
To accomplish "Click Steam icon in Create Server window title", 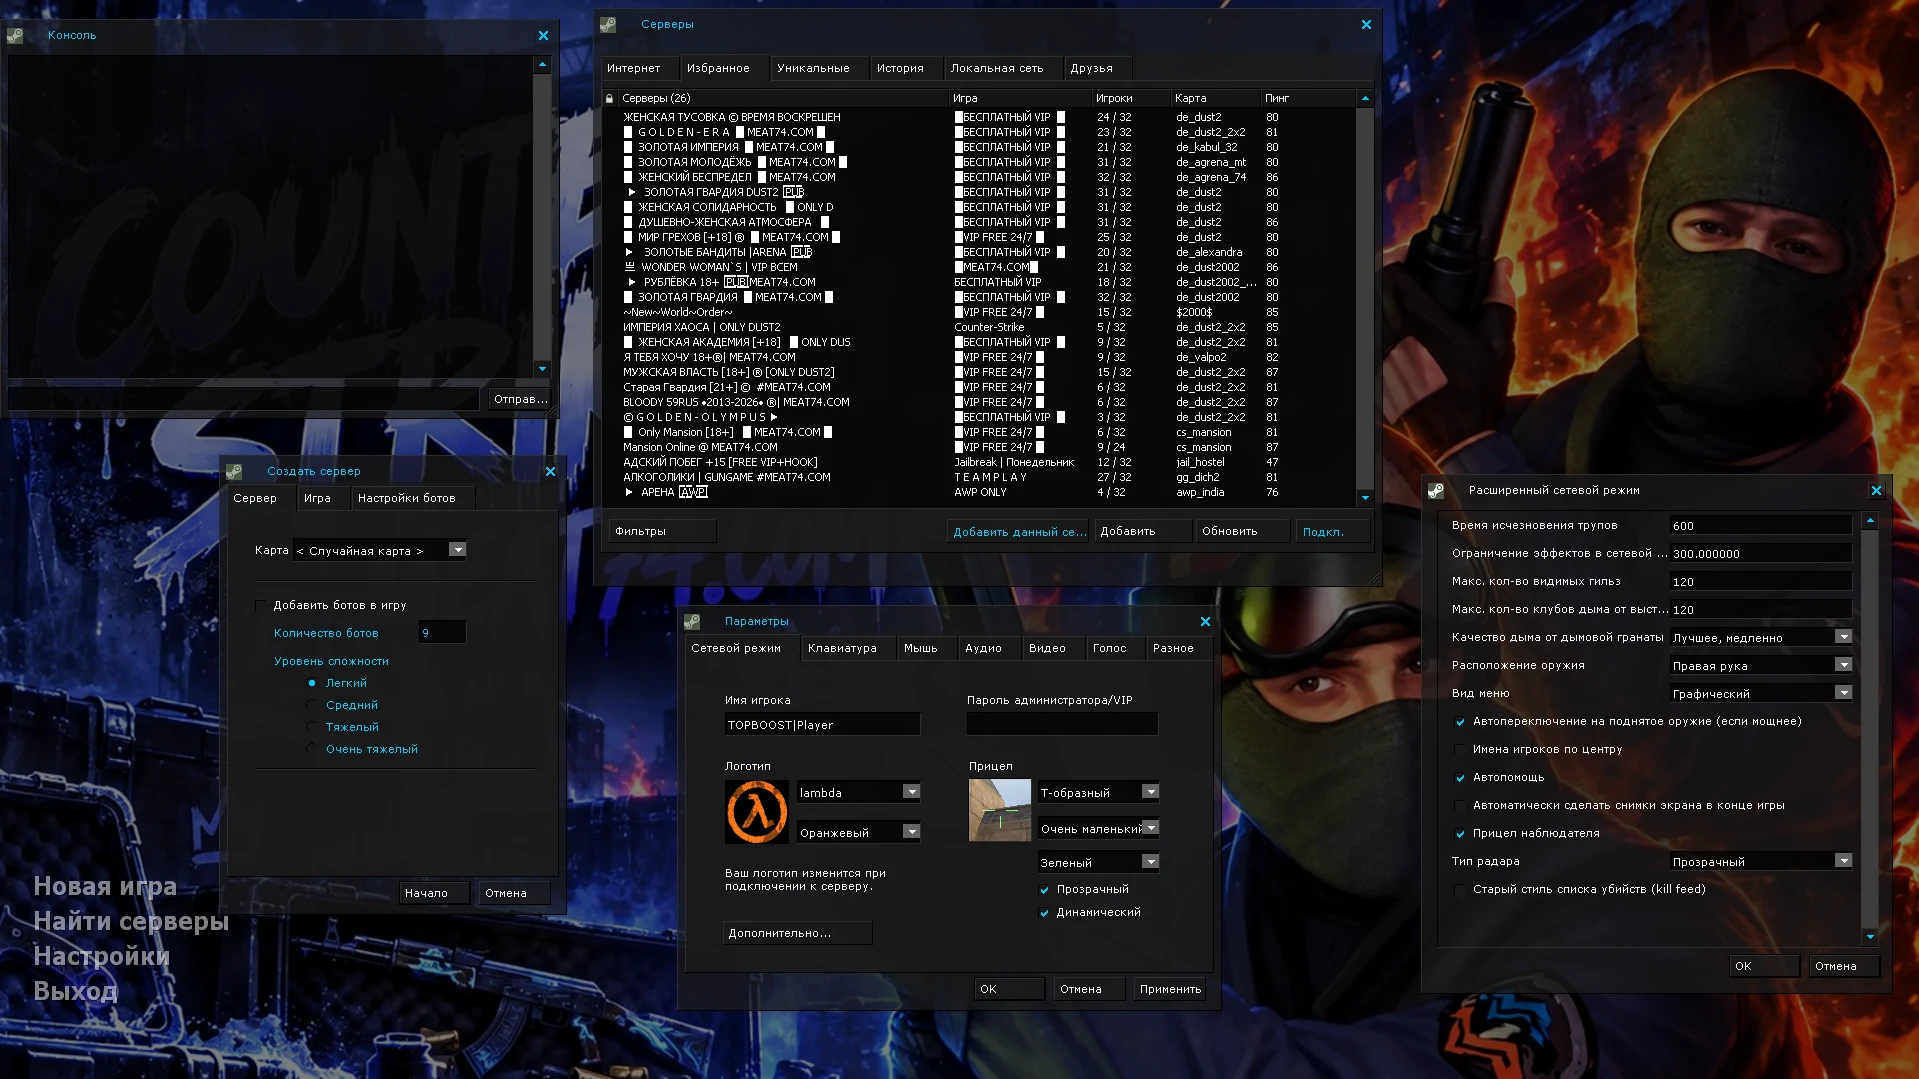I will pos(234,471).
